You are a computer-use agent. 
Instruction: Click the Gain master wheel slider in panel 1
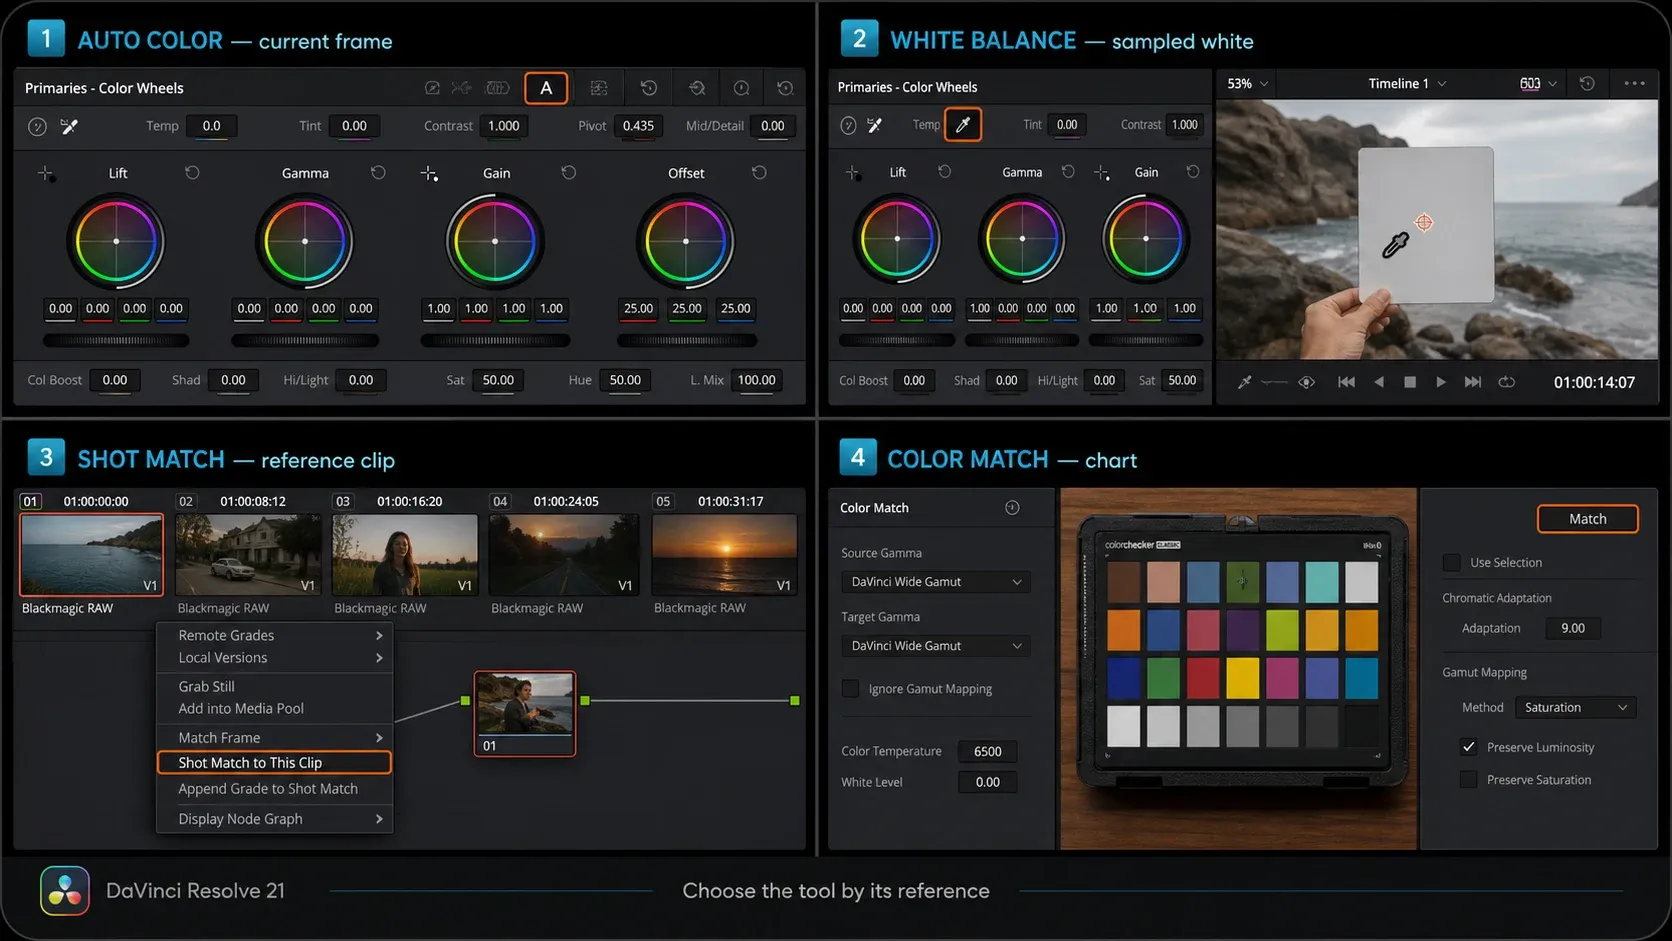495,341
